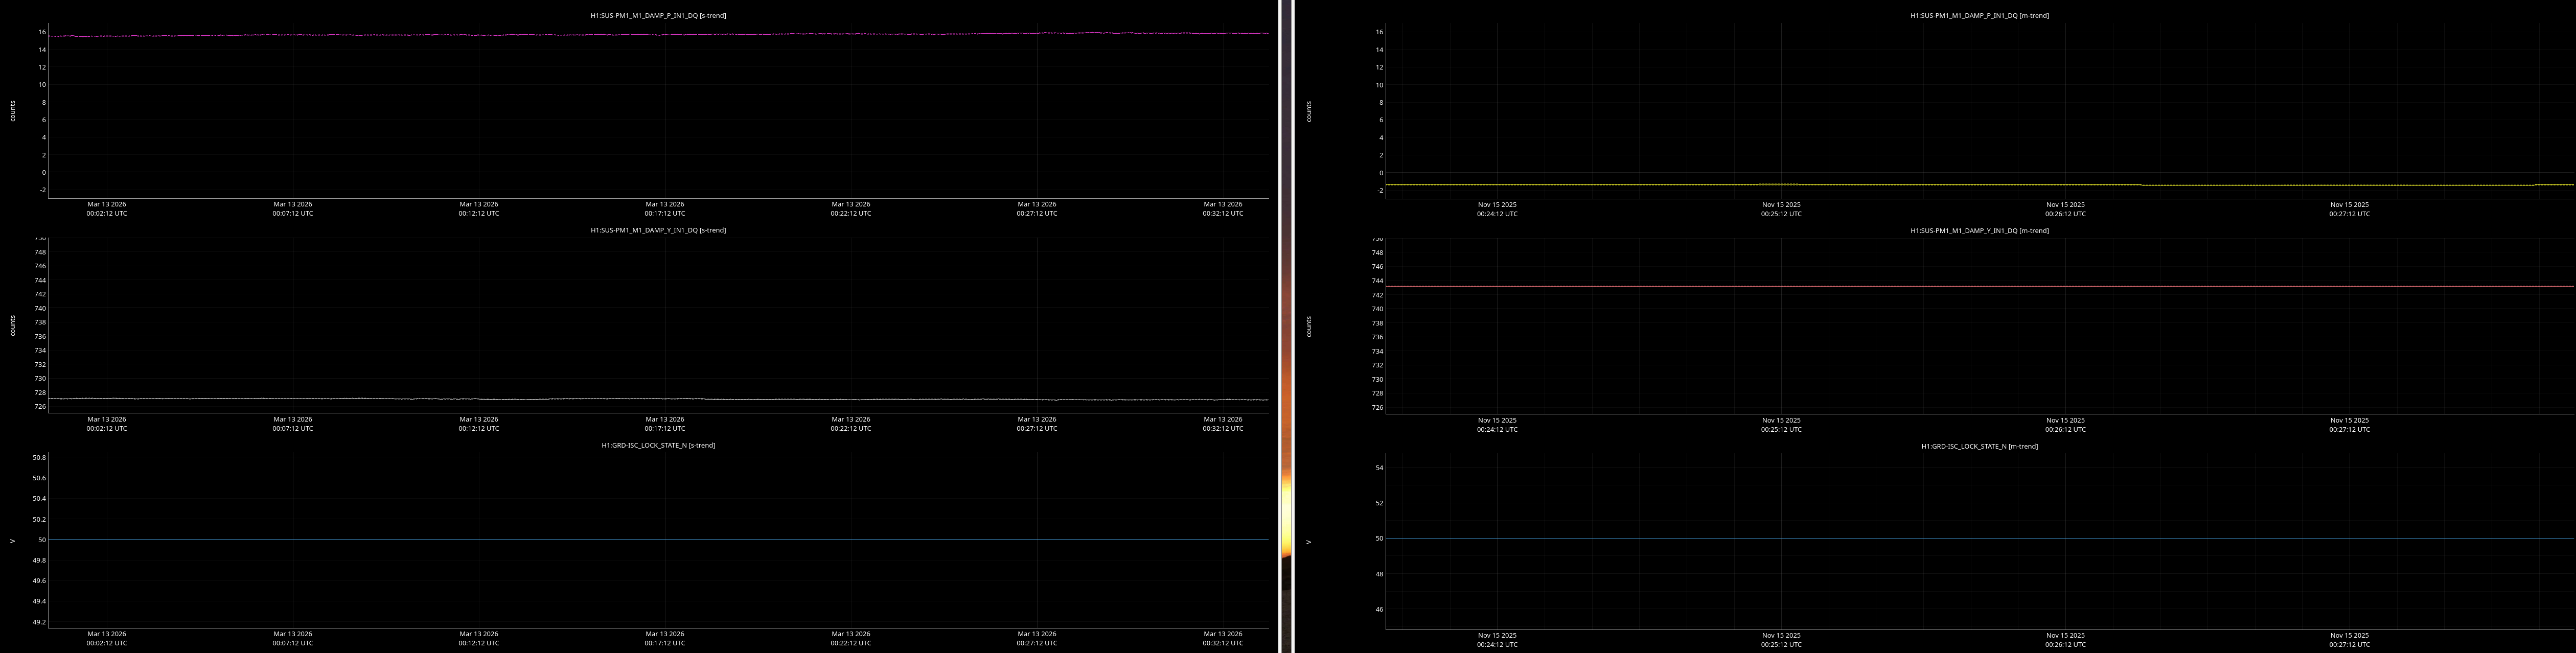Click the vertical divider between left and right panels
The width and height of the screenshot is (2576, 653).
click(1286, 326)
